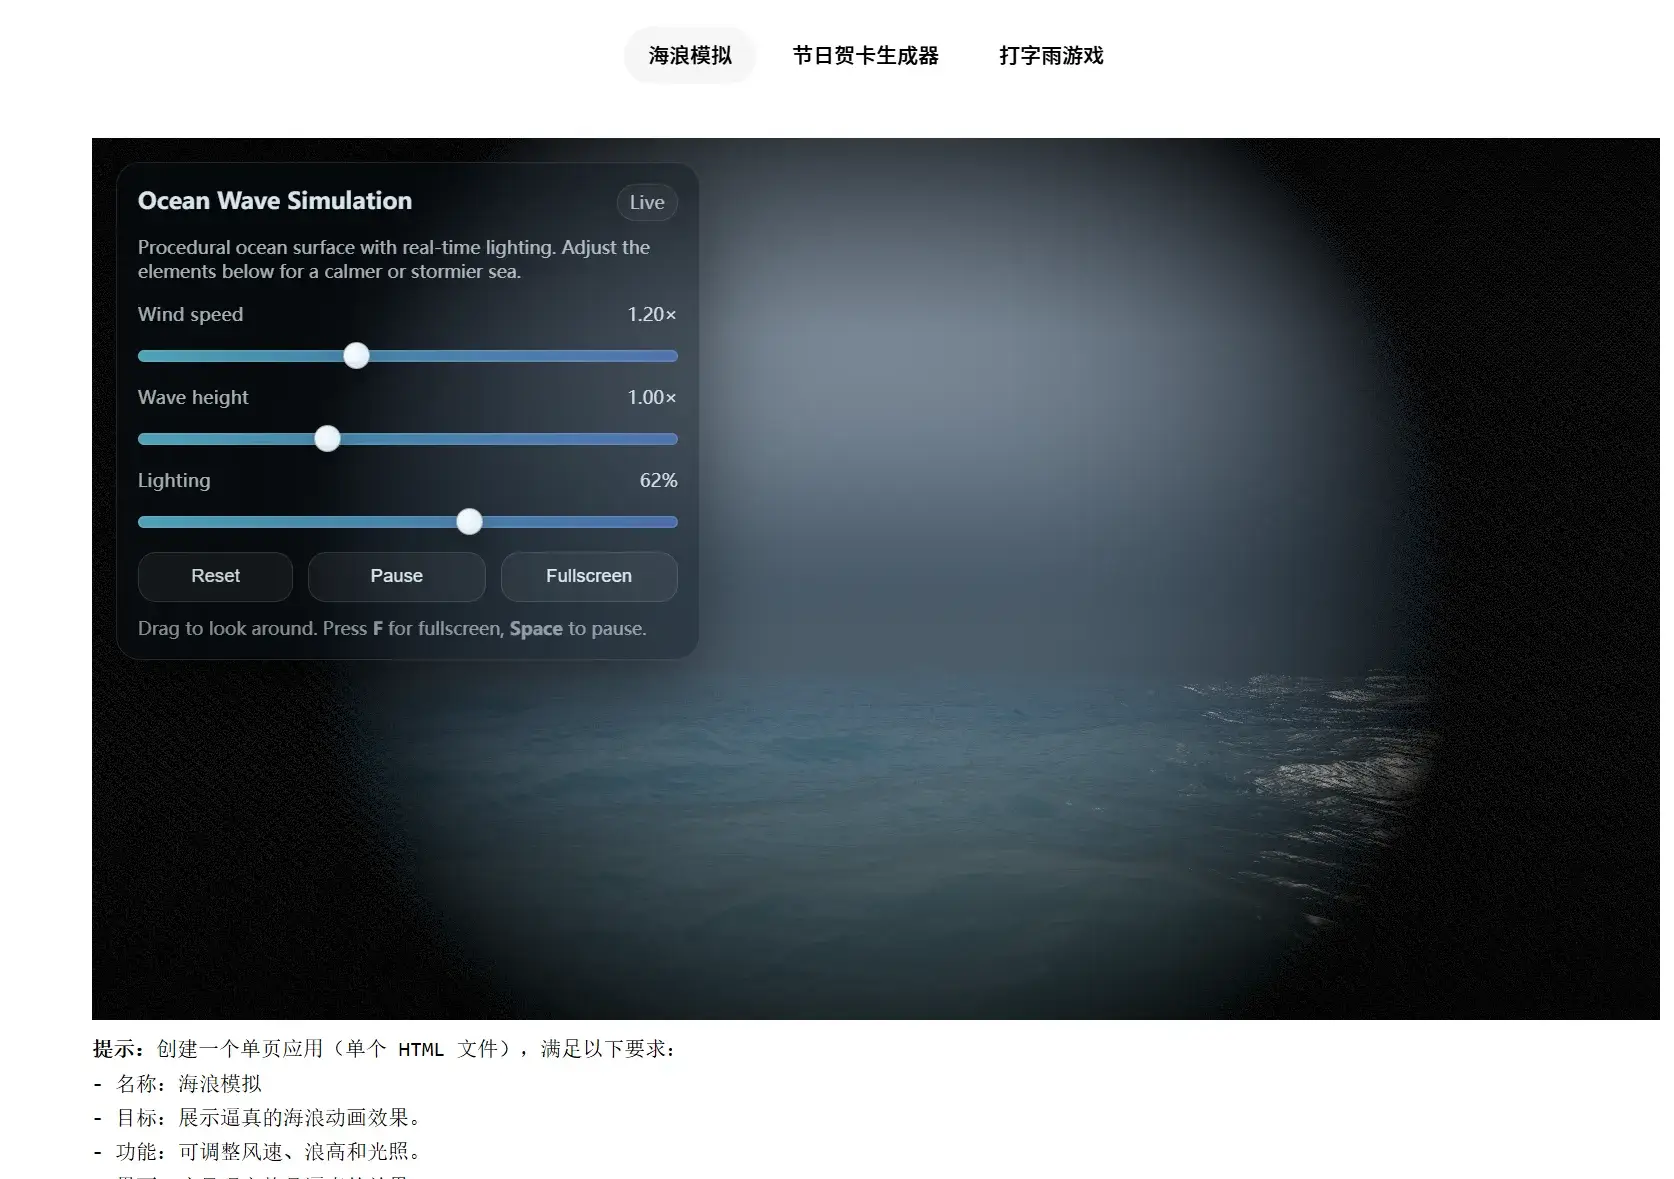Click the Ocean Wave Simulation heading
This screenshot has height=1179, width=1674.
tap(275, 201)
